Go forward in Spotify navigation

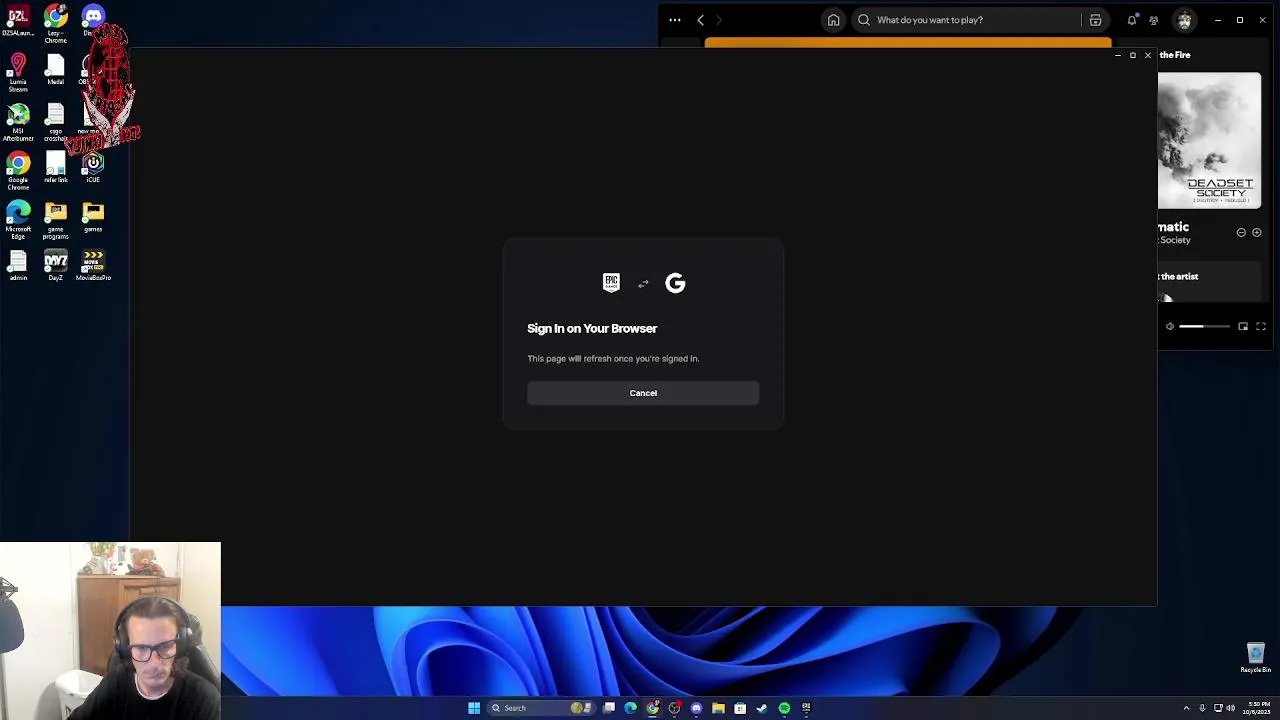(x=719, y=20)
